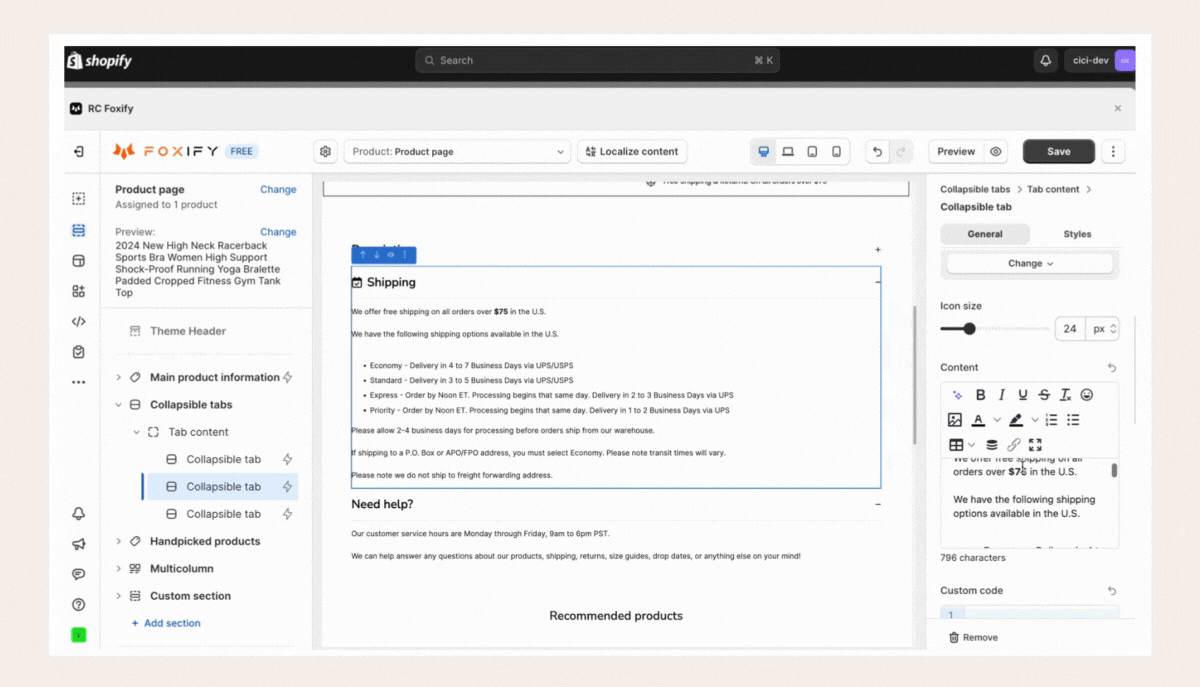The width and height of the screenshot is (1200, 687).
Task: Expand the Main product information section
Action: (119, 378)
